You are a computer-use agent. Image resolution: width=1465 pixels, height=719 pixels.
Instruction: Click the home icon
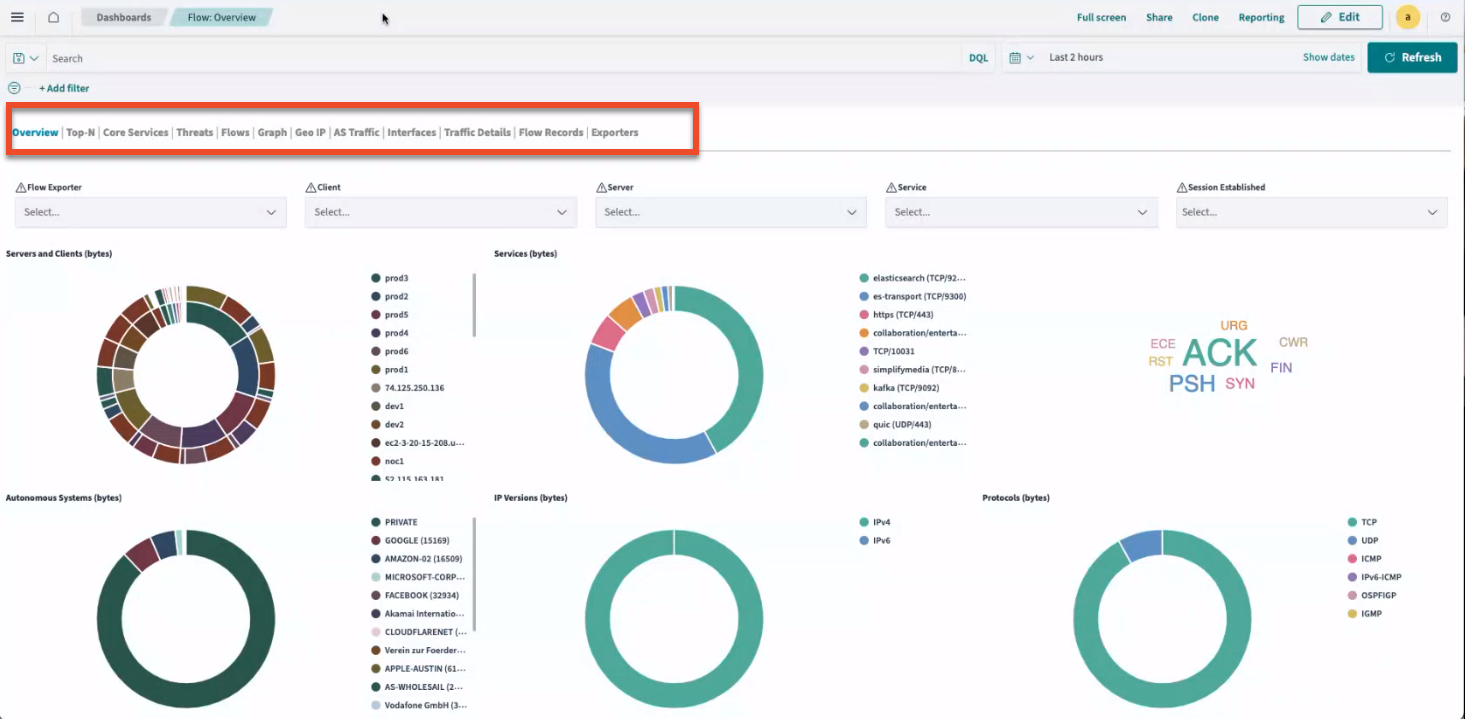[53, 17]
